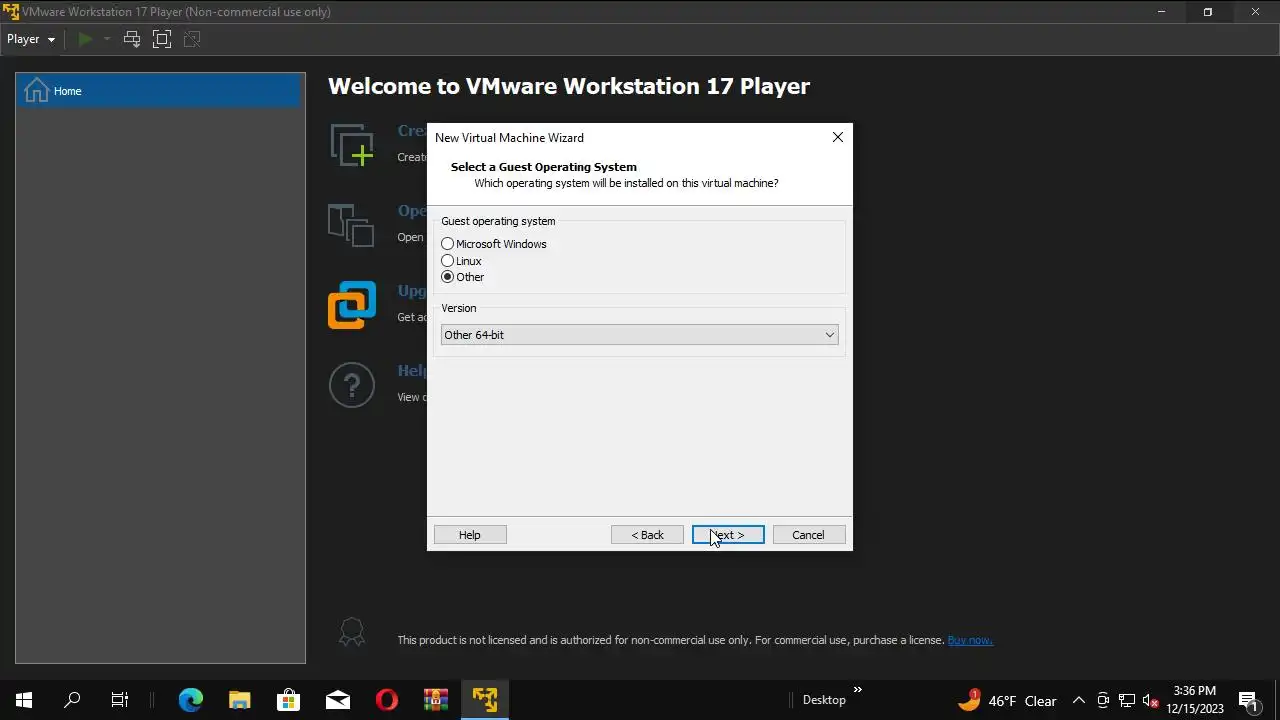
Task: Open the Version dropdown showing Other 64-bit
Action: click(x=640, y=335)
